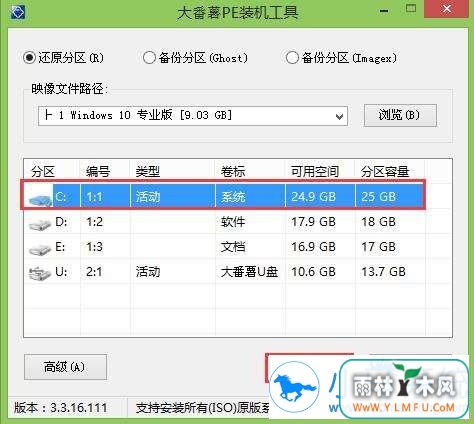Click the 编号 column header
This screenshot has width=474, height=424.
(98, 172)
